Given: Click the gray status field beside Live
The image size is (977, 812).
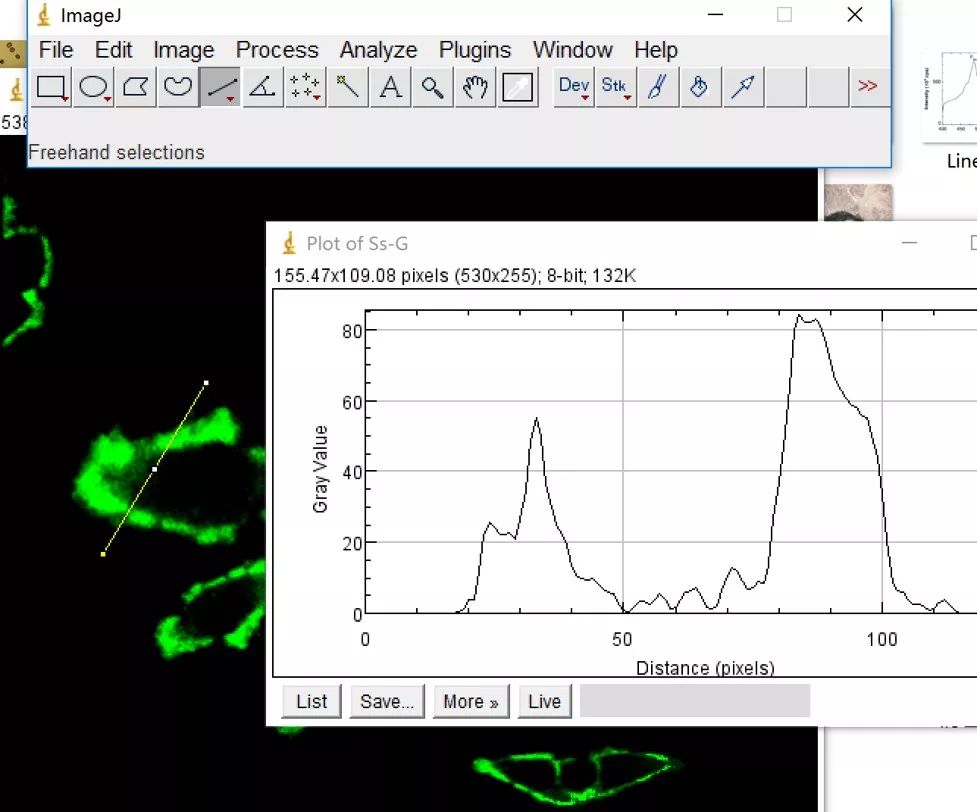Looking at the screenshot, I should [x=695, y=700].
